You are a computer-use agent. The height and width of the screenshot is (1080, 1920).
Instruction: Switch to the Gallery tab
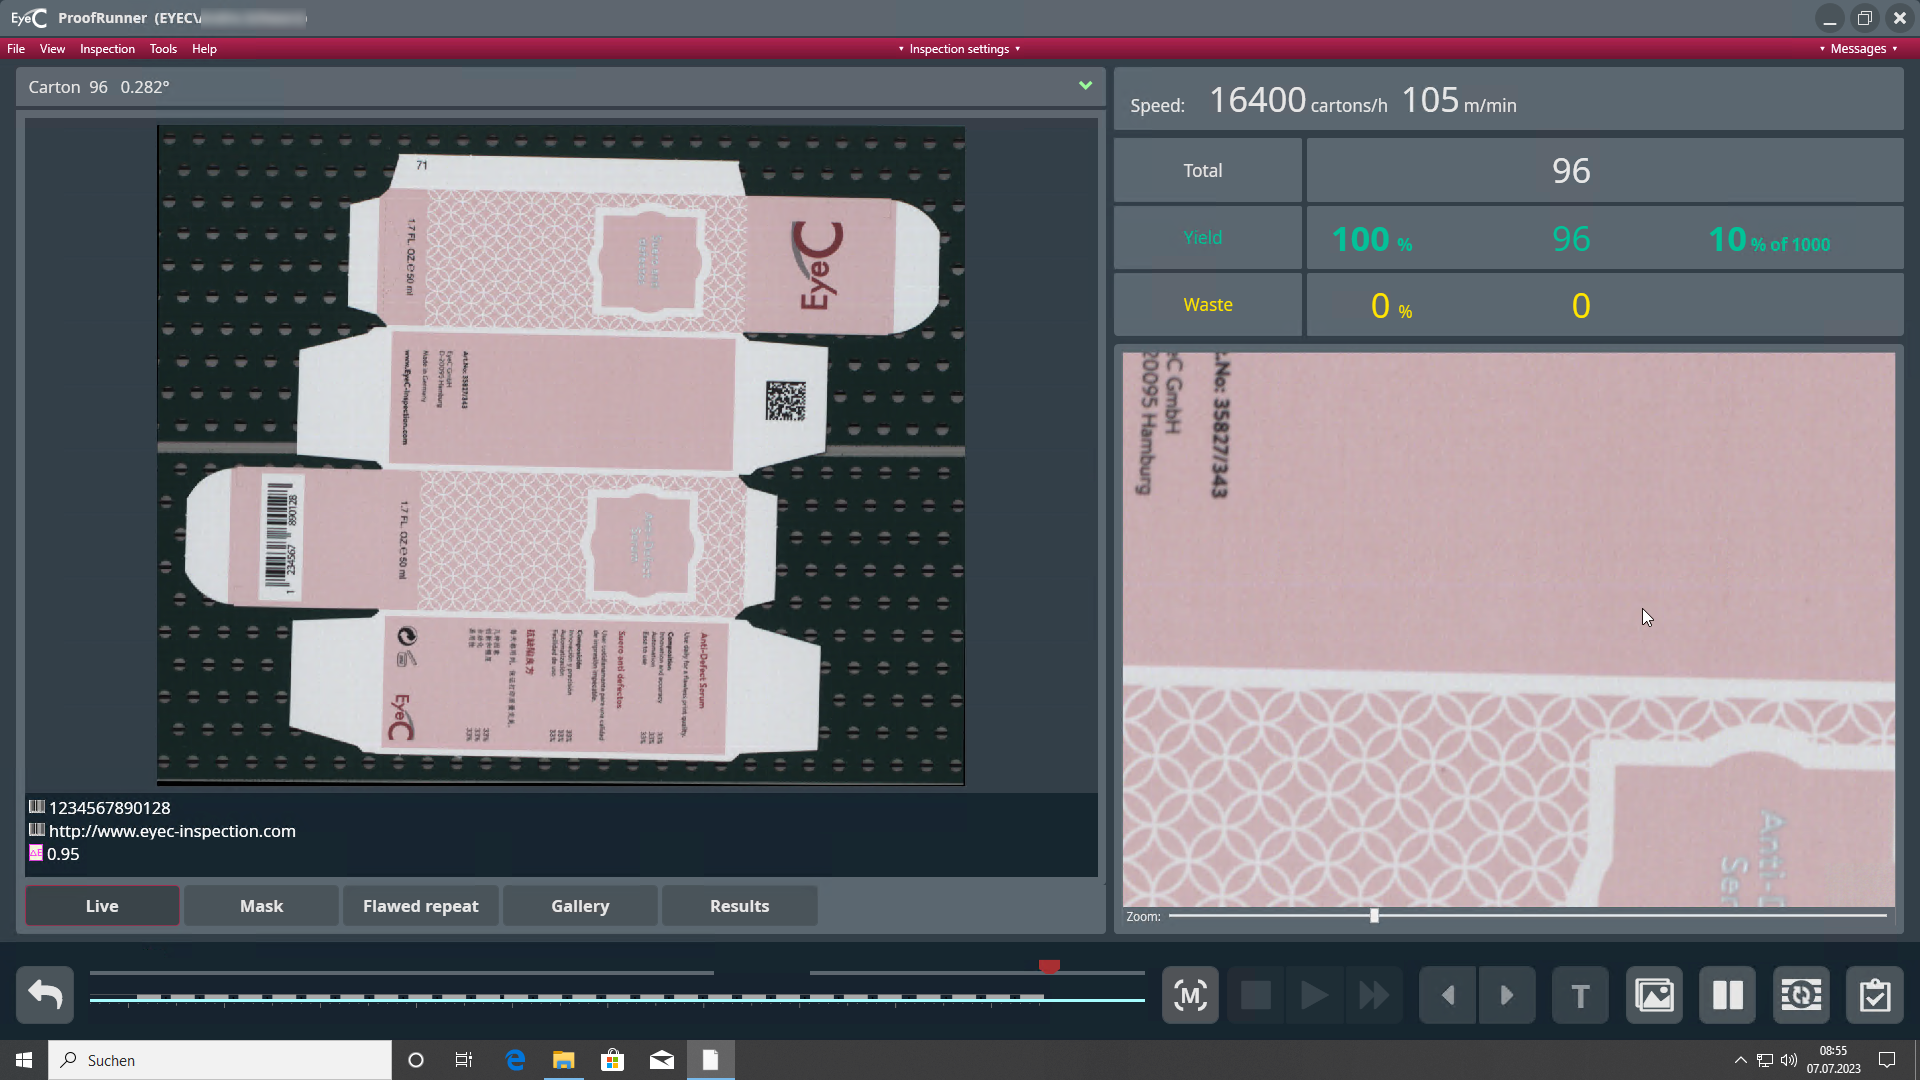[x=580, y=906]
